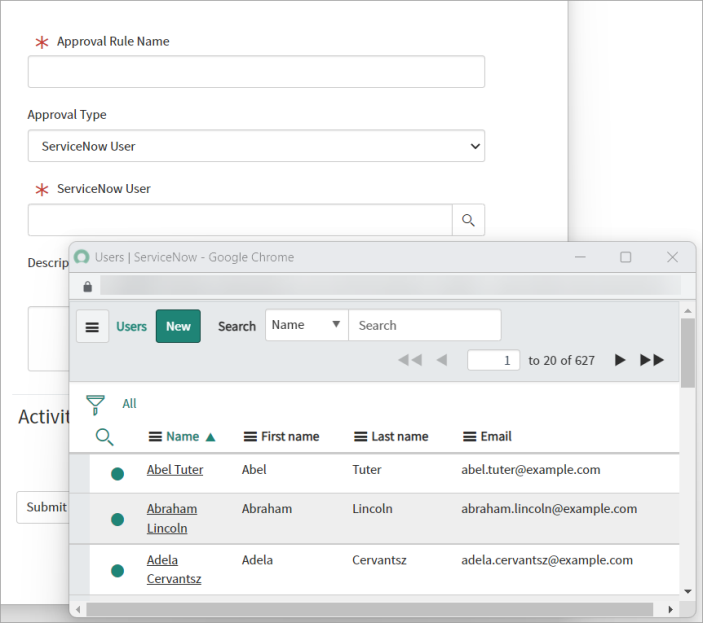Image resolution: width=703 pixels, height=623 pixels.
Task: Go to the next page of users
Action: [x=620, y=360]
